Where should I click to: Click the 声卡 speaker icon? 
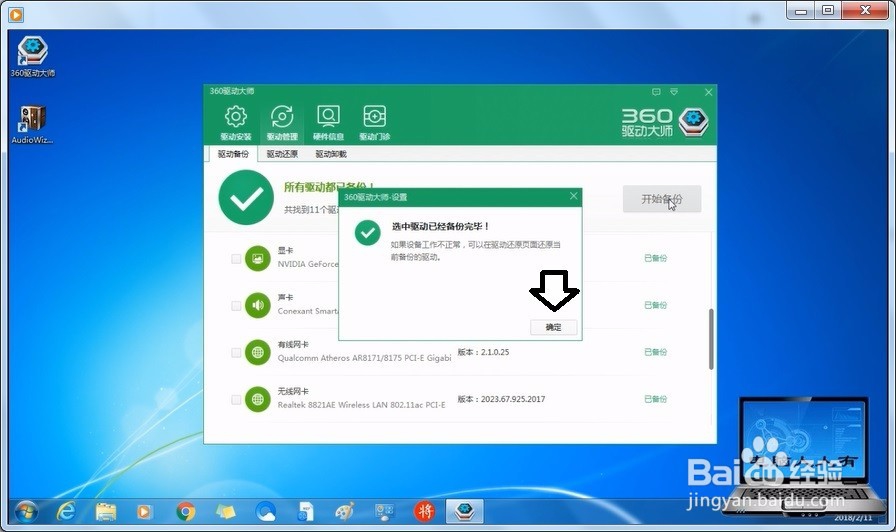[x=258, y=305]
